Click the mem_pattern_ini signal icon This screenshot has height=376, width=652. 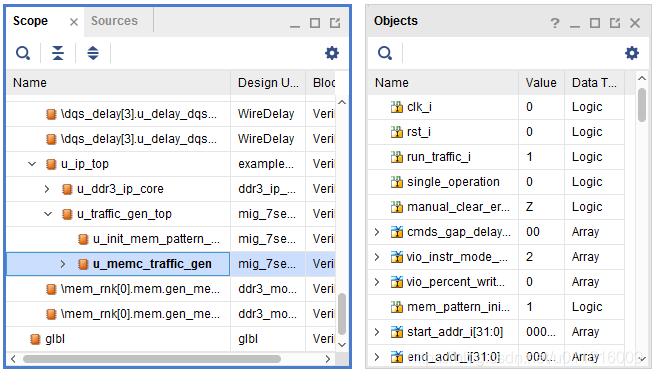click(x=397, y=307)
